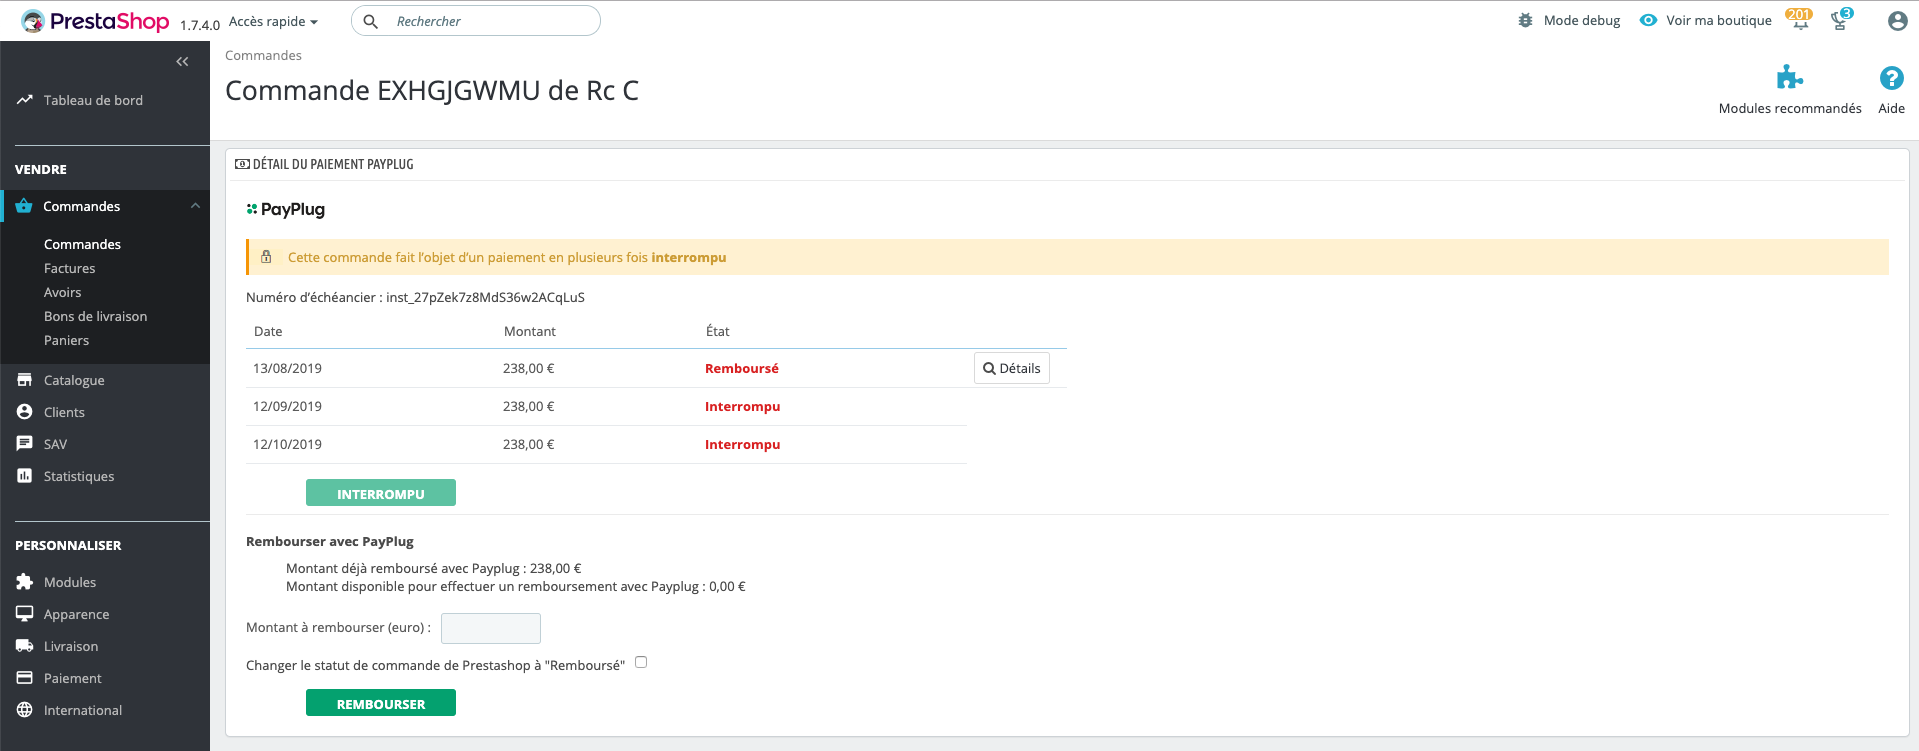Open Paniers submenu item
The width and height of the screenshot is (1919, 751).
click(67, 340)
